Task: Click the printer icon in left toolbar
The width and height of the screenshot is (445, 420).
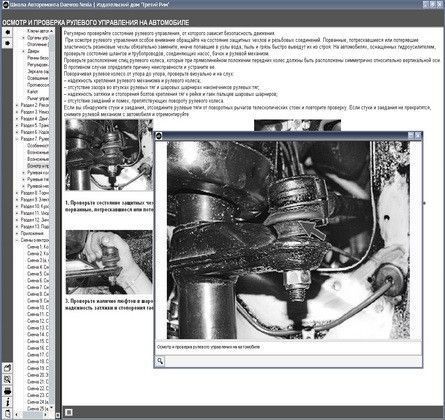Action: coord(7,391)
